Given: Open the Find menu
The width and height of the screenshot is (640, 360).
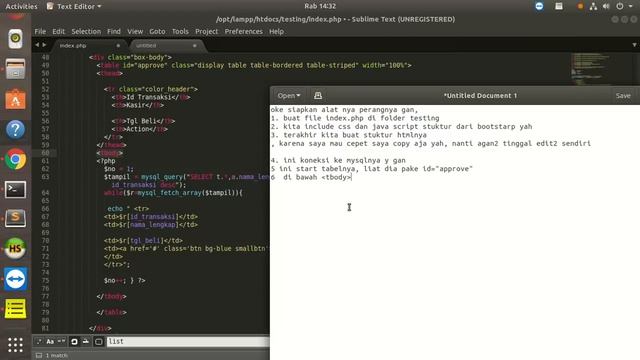Looking at the screenshot, I should (x=114, y=31).
